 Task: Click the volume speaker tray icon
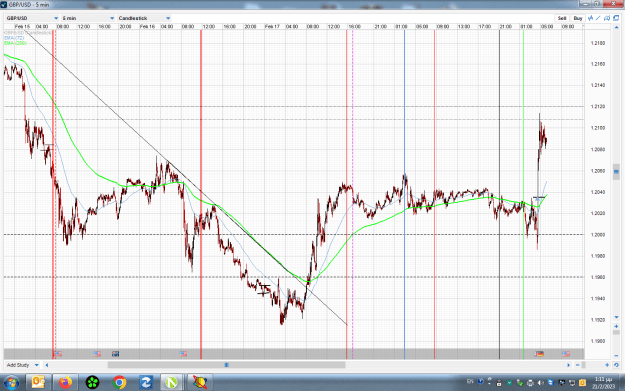click(x=540, y=383)
